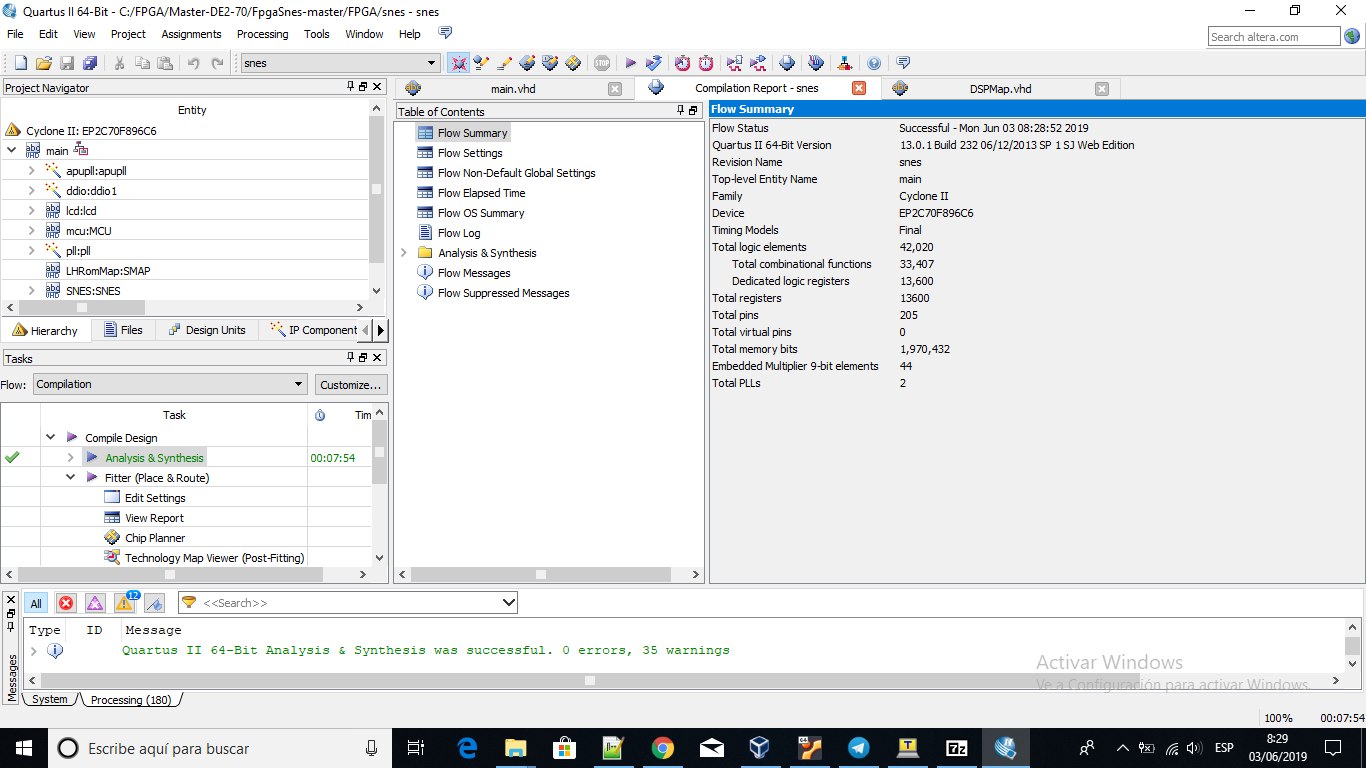Open the Assignments menu
Image resolution: width=1366 pixels, height=768 pixels.
pyautogui.click(x=191, y=34)
